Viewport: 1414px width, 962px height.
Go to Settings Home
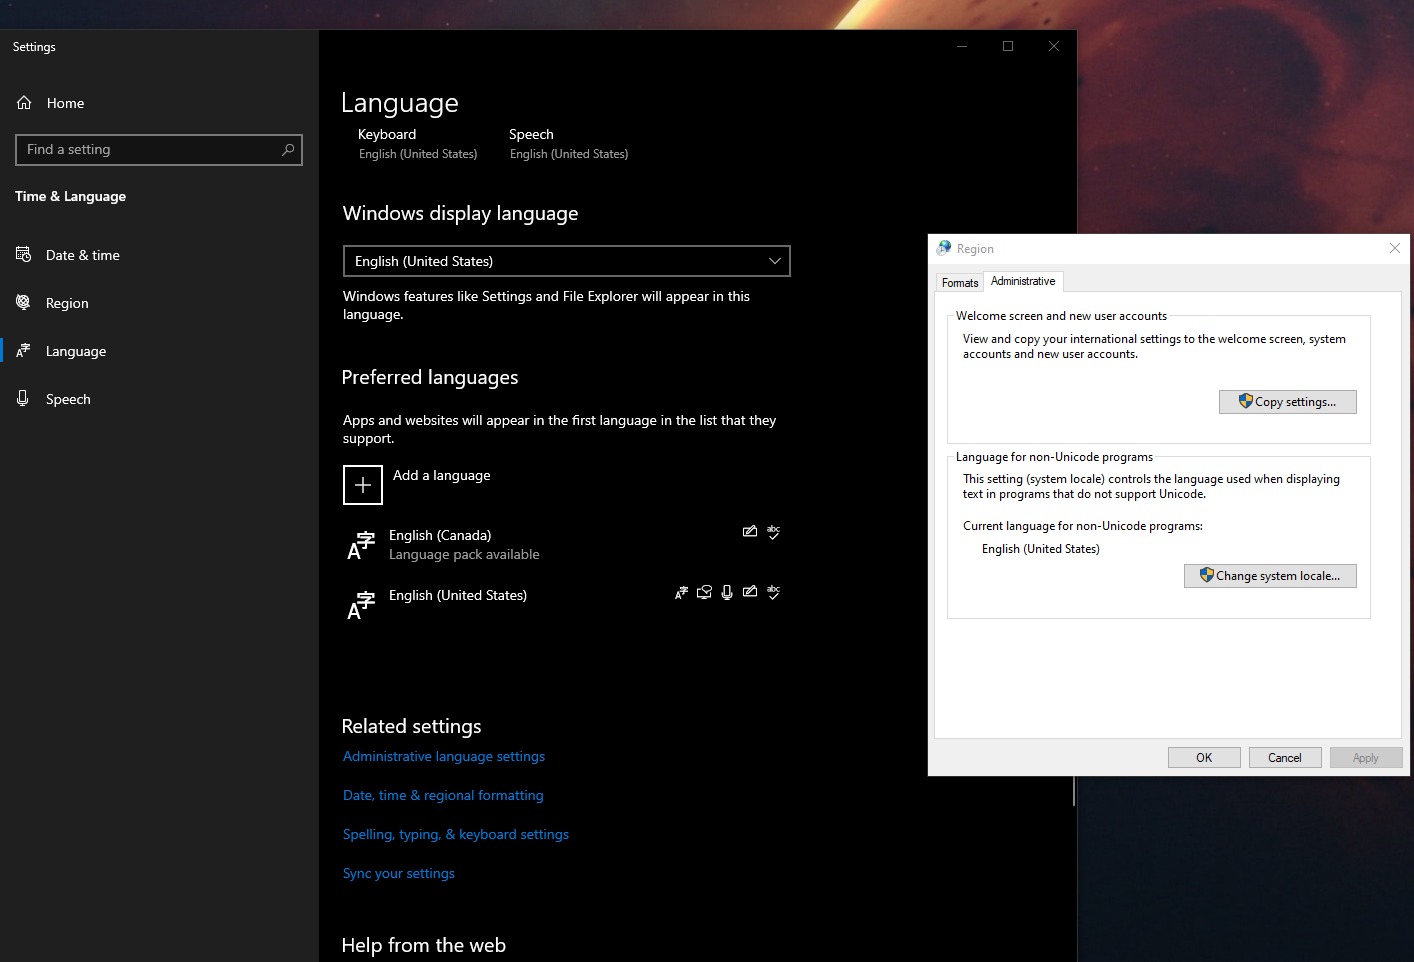(x=160, y=103)
